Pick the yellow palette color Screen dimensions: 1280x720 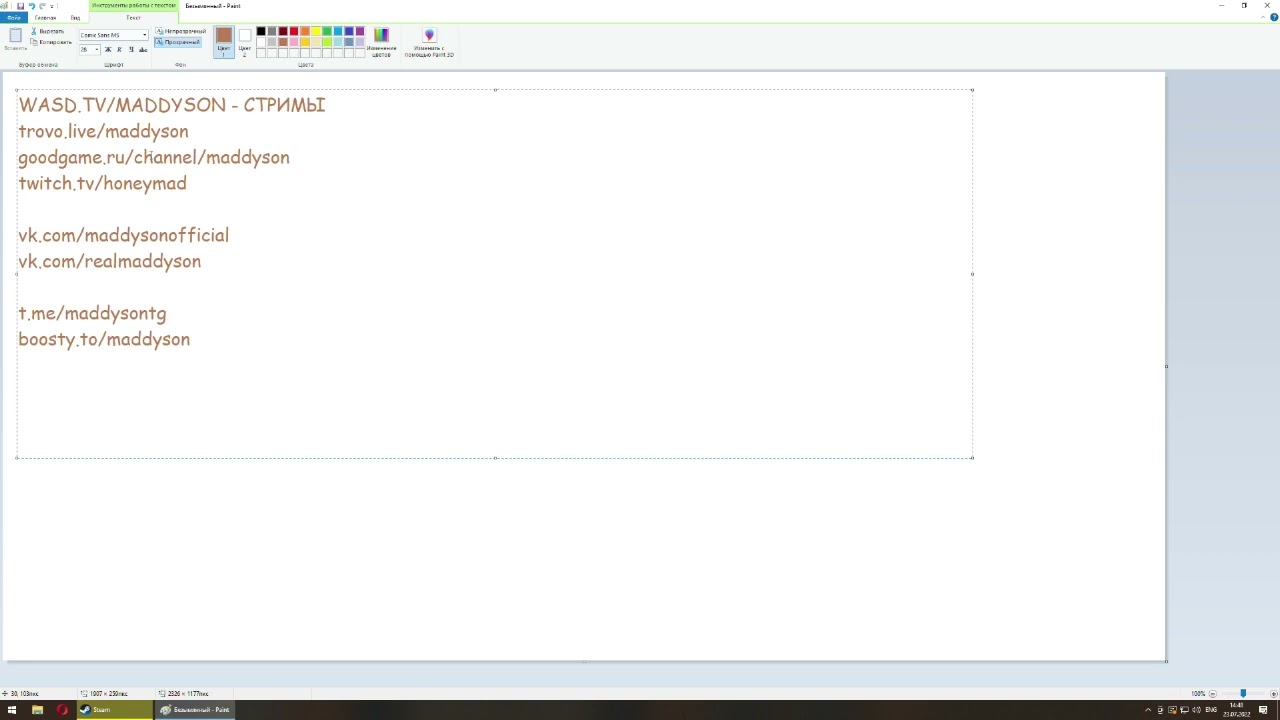click(316, 32)
